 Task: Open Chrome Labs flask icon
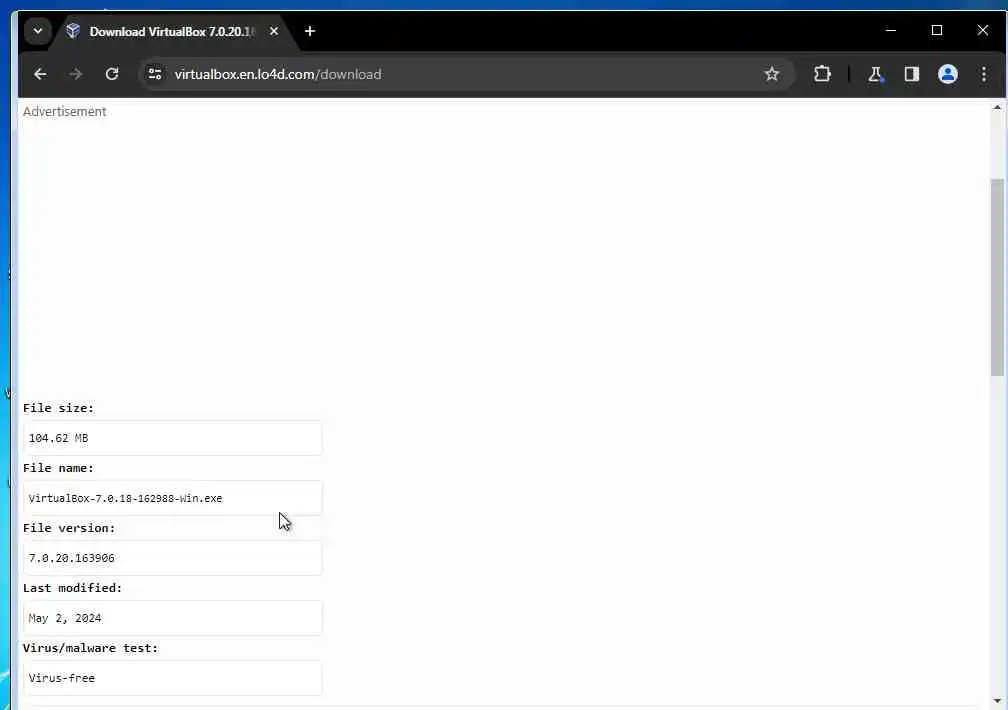876,75
